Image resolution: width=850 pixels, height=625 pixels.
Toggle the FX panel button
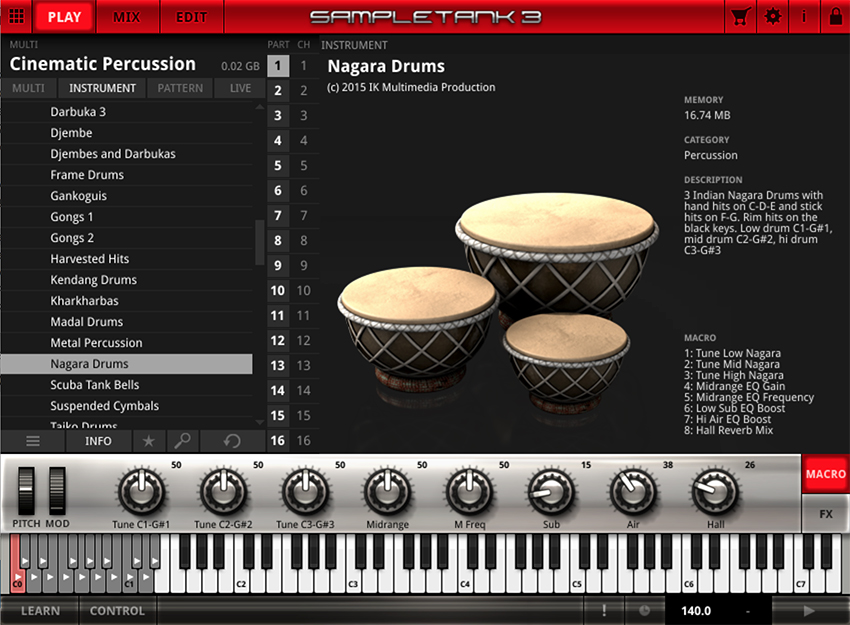pos(825,514)
